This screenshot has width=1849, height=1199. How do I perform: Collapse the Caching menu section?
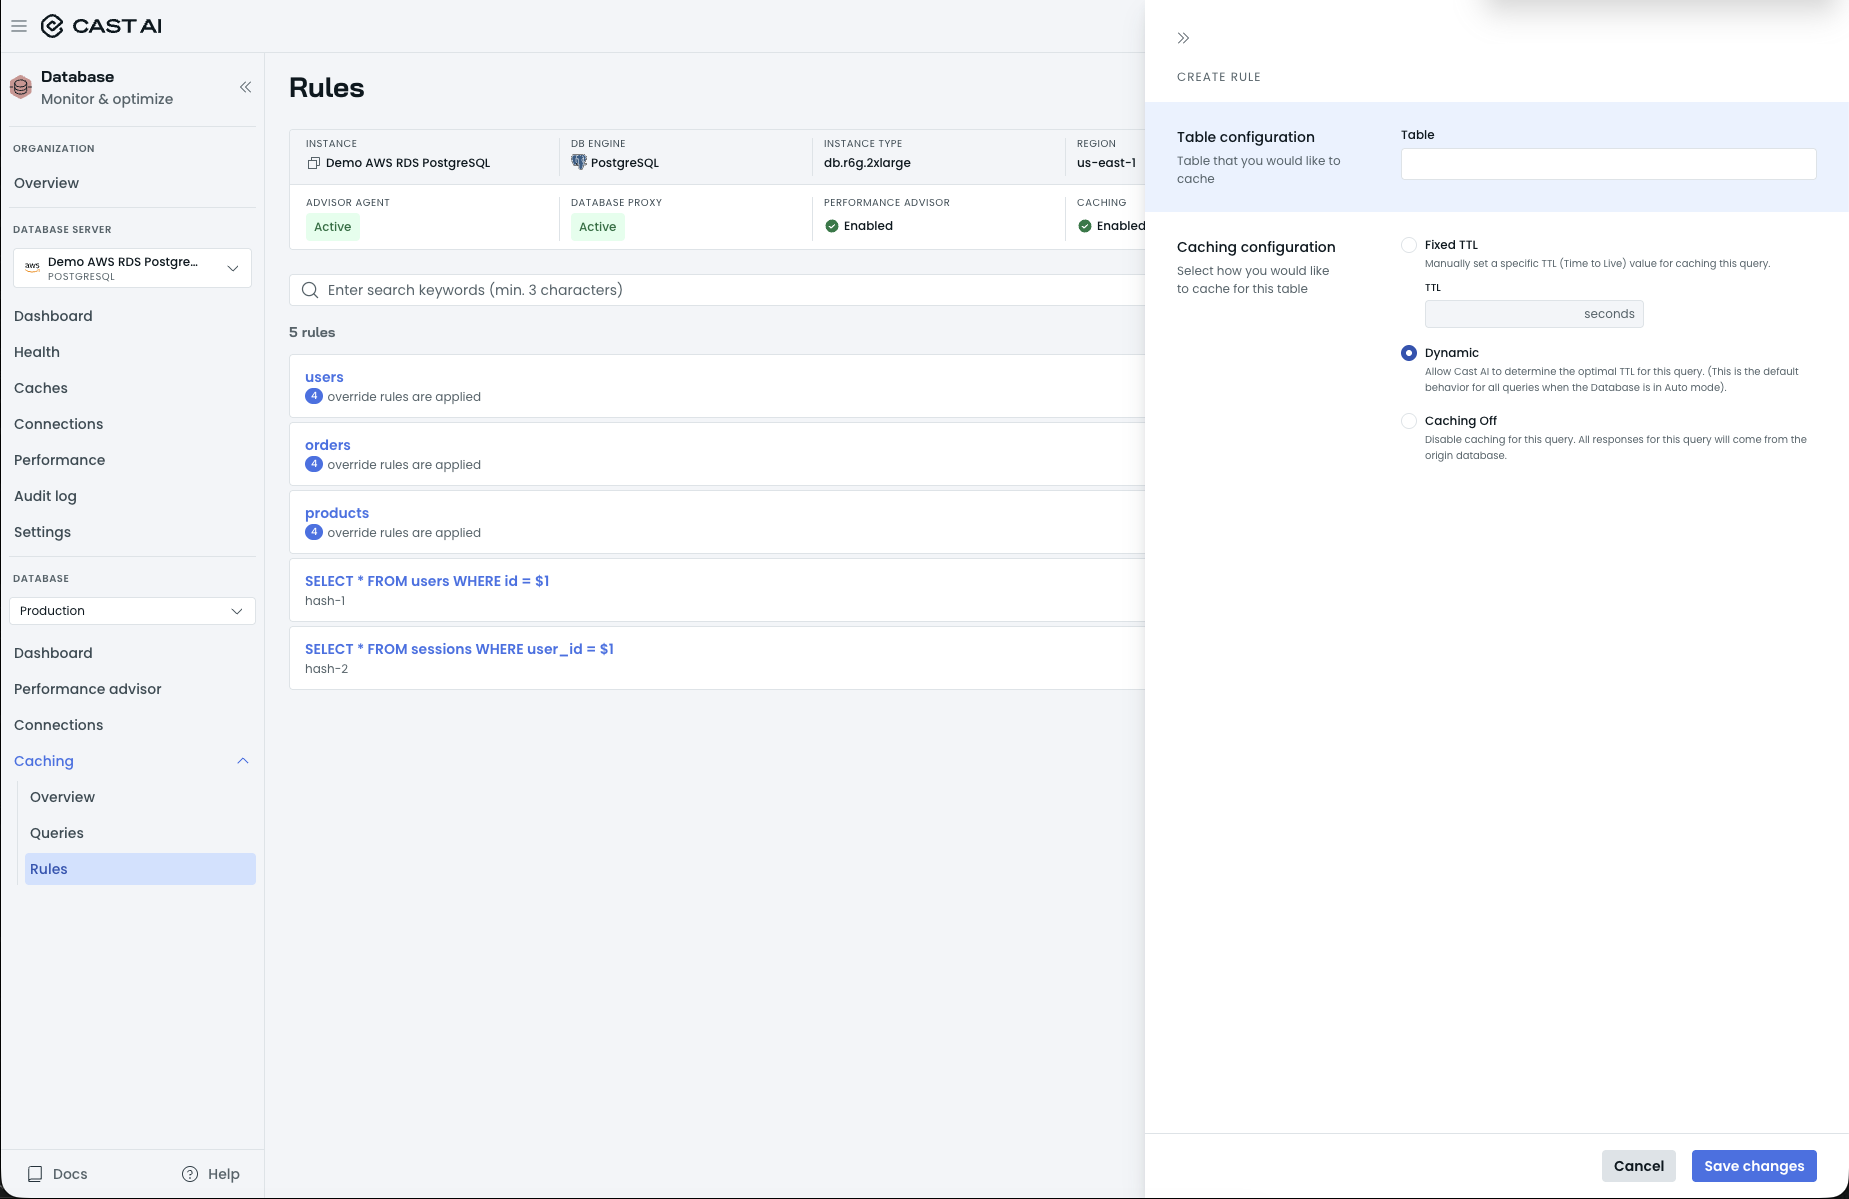pos(242,761)
